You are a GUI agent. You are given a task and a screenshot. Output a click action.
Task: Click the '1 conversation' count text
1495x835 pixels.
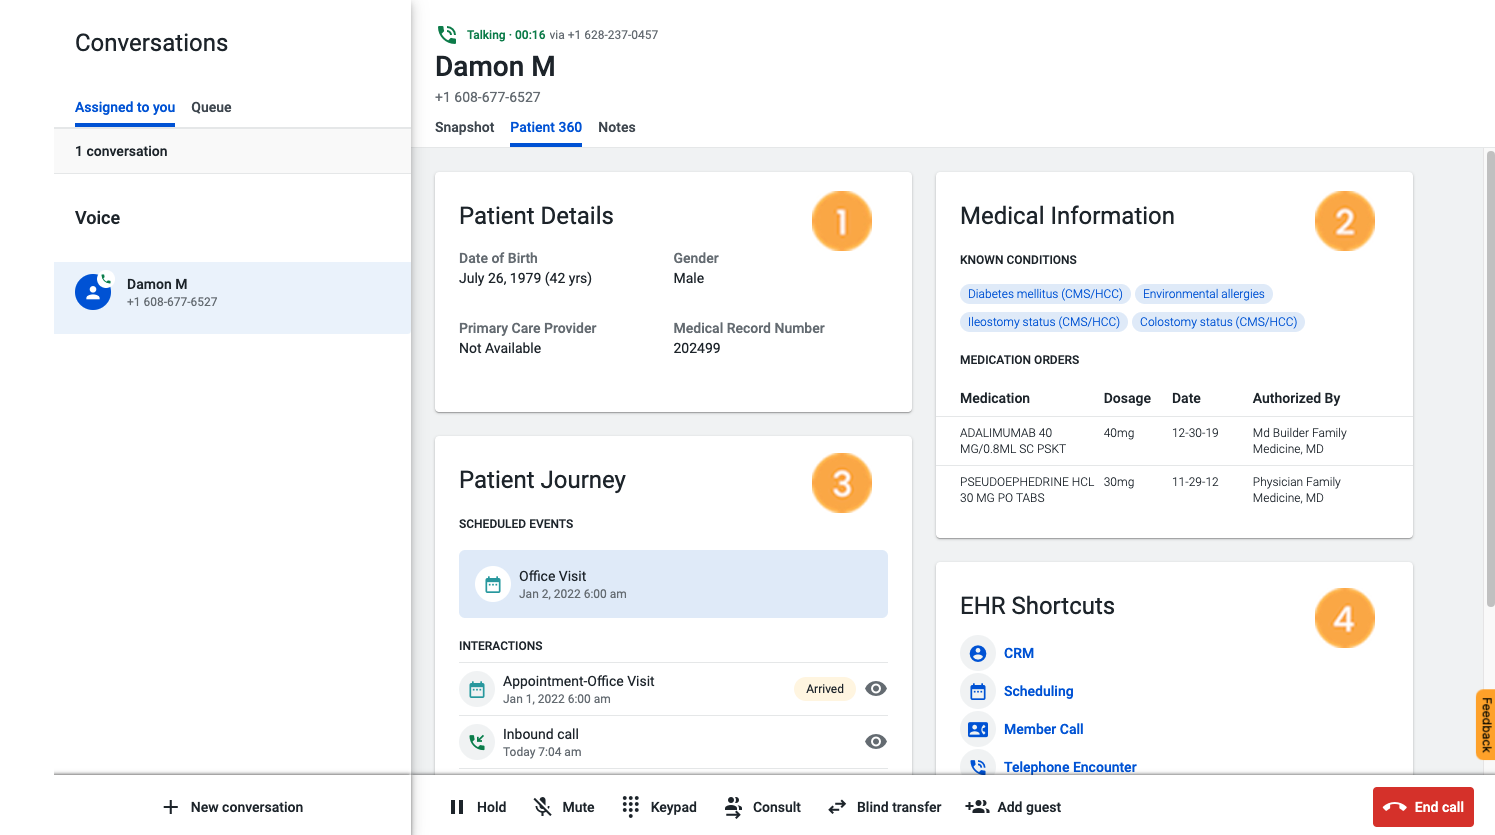click(121, 151)
